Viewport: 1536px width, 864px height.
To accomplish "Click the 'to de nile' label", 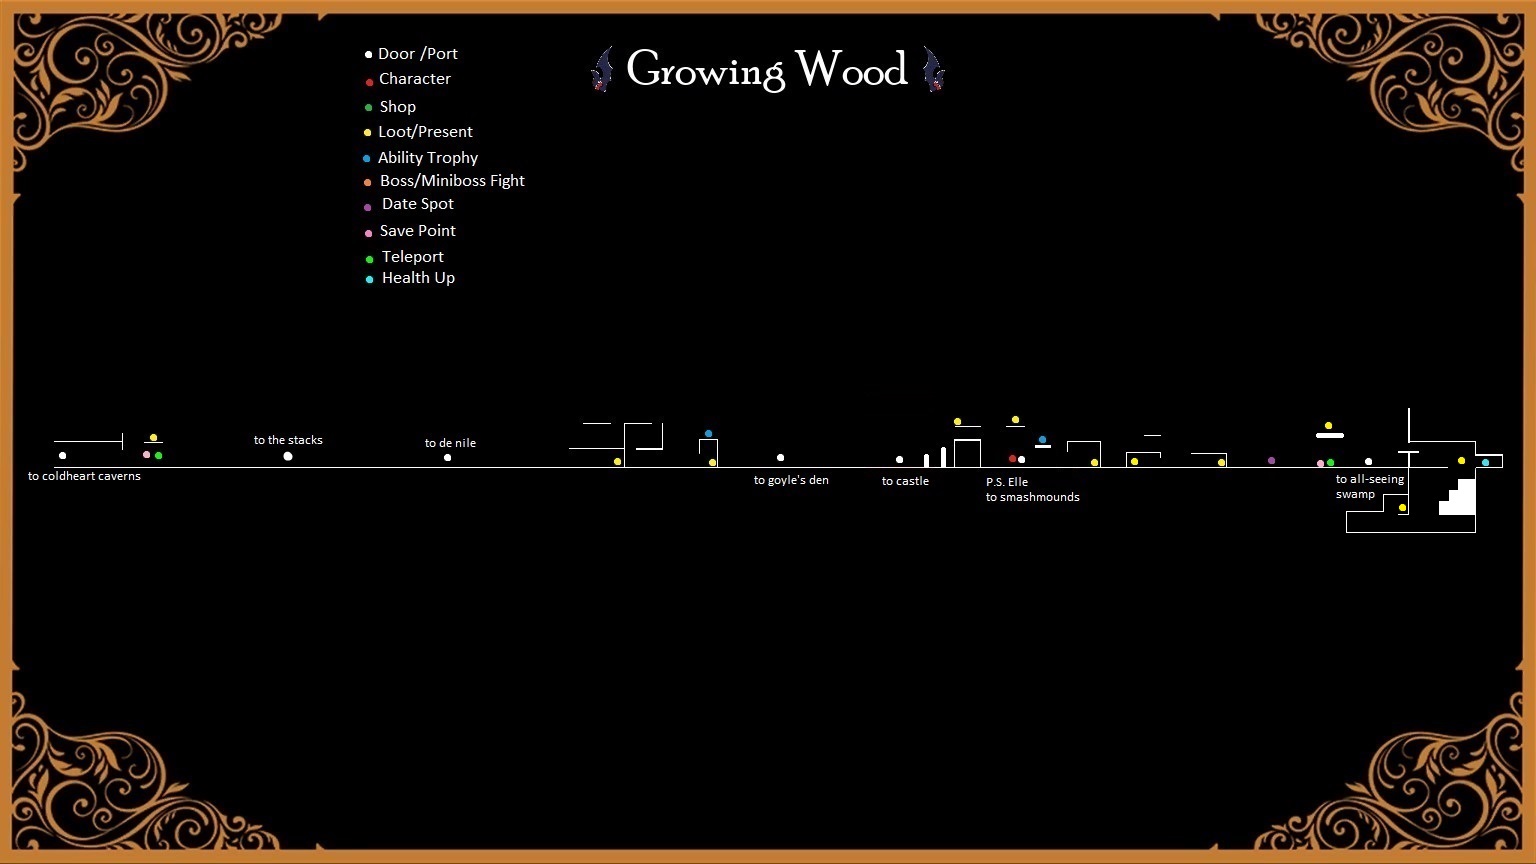I will 450,443.
